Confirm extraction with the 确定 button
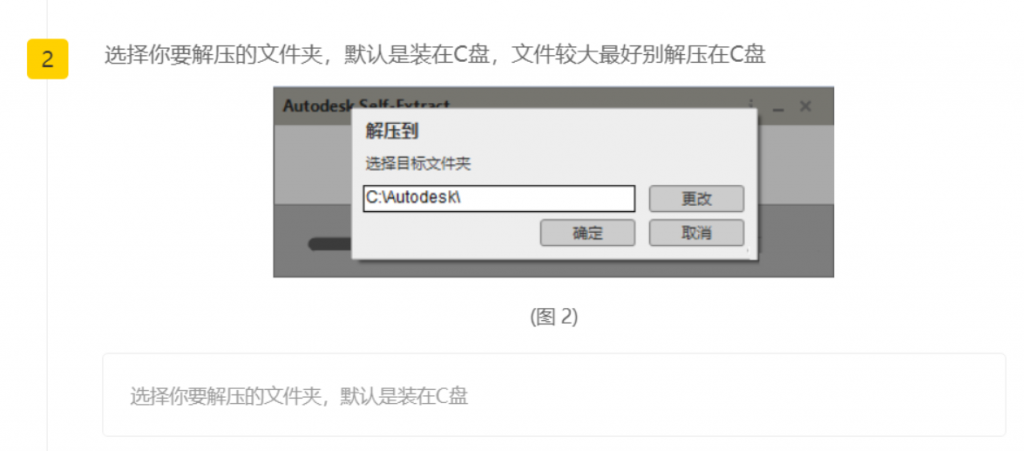The image size is (1024, 451). pos(587,233)
